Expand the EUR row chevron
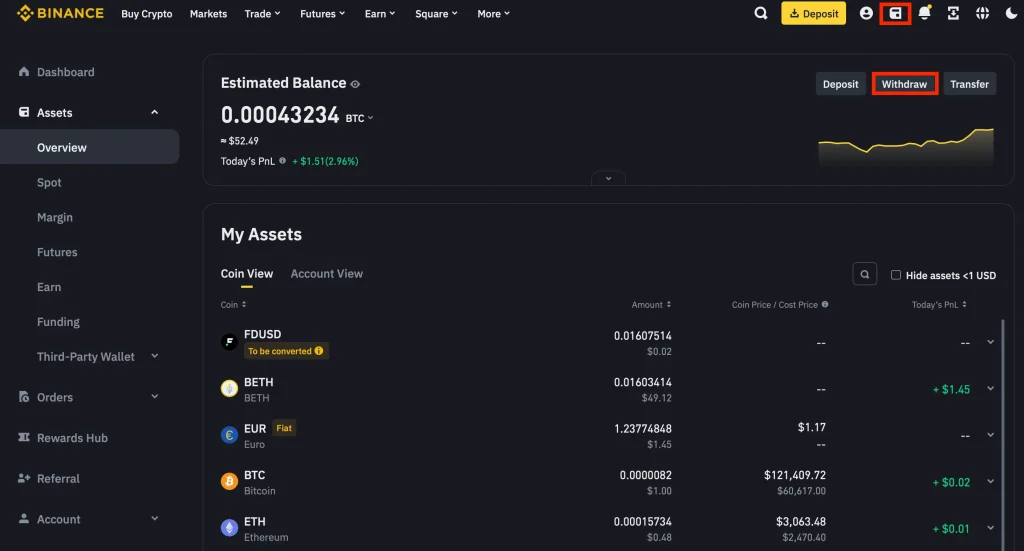Screen dimensions: 1024x551 991,435
